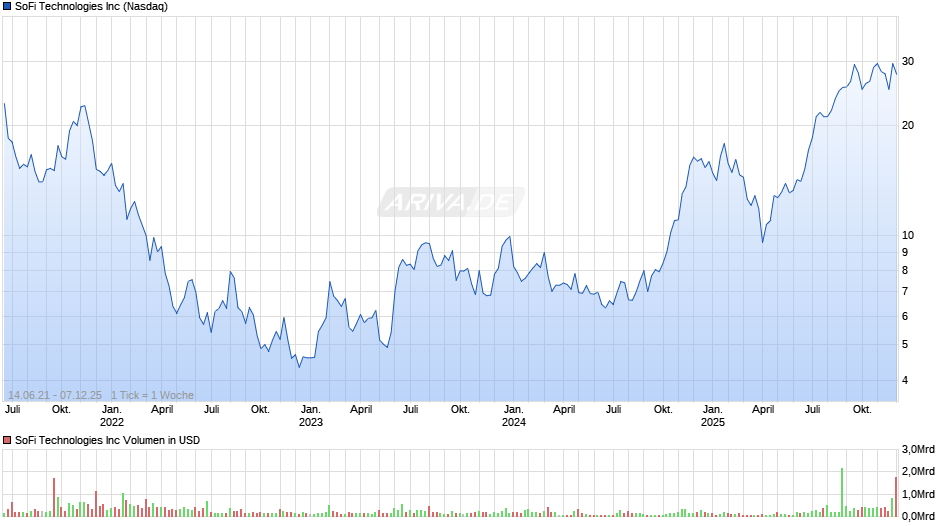The height and width of the screenshot is (526, 940).
Task: Click the price axis label 5
Action: click(905, 344)
